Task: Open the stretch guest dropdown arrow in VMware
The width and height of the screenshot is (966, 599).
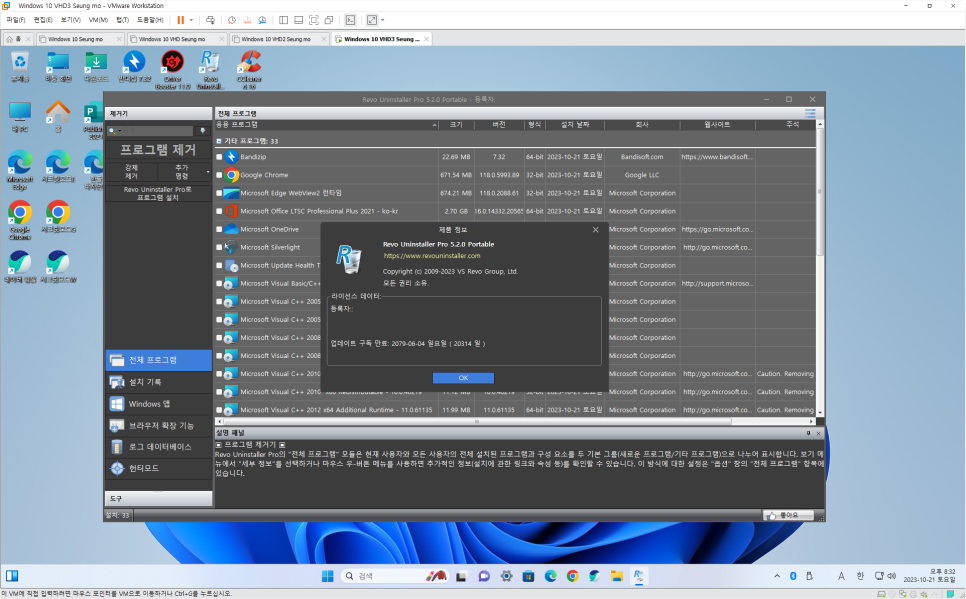Action: 383,20
